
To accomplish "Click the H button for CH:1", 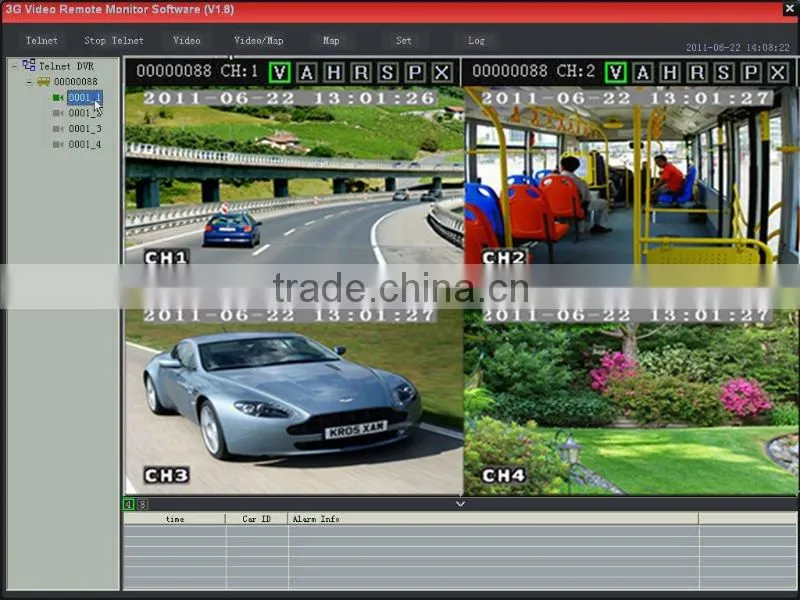I will click(x=334, y=72).
